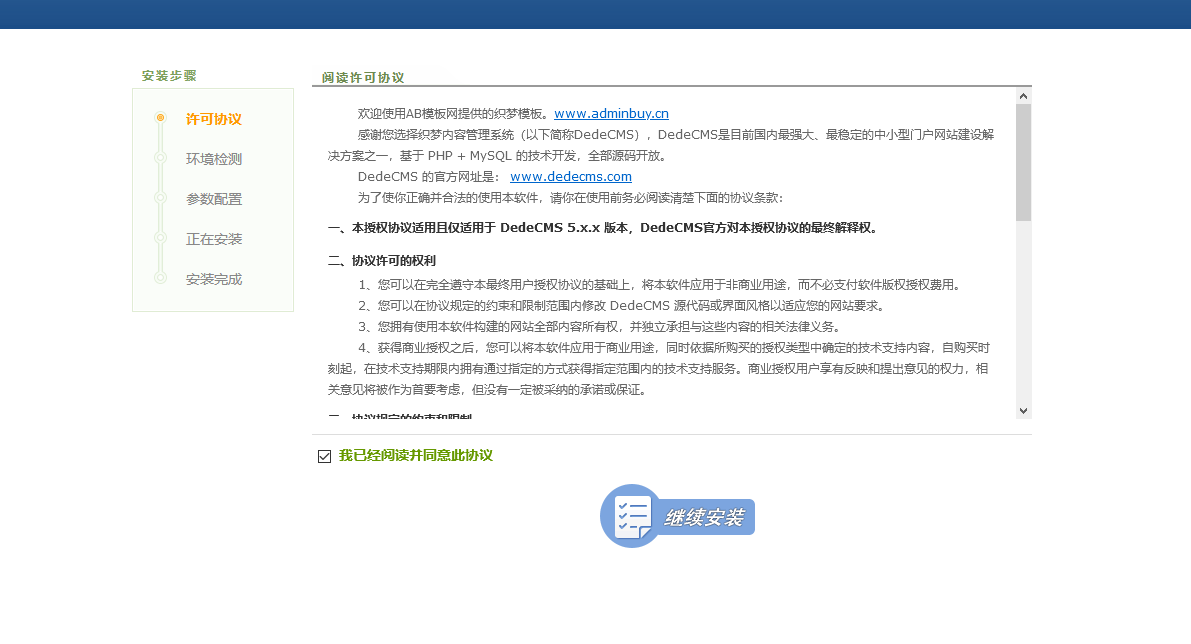Click the 参数配置 step label text
The height and width of the screenshot is (644, 1191).
tap(213, 198)
